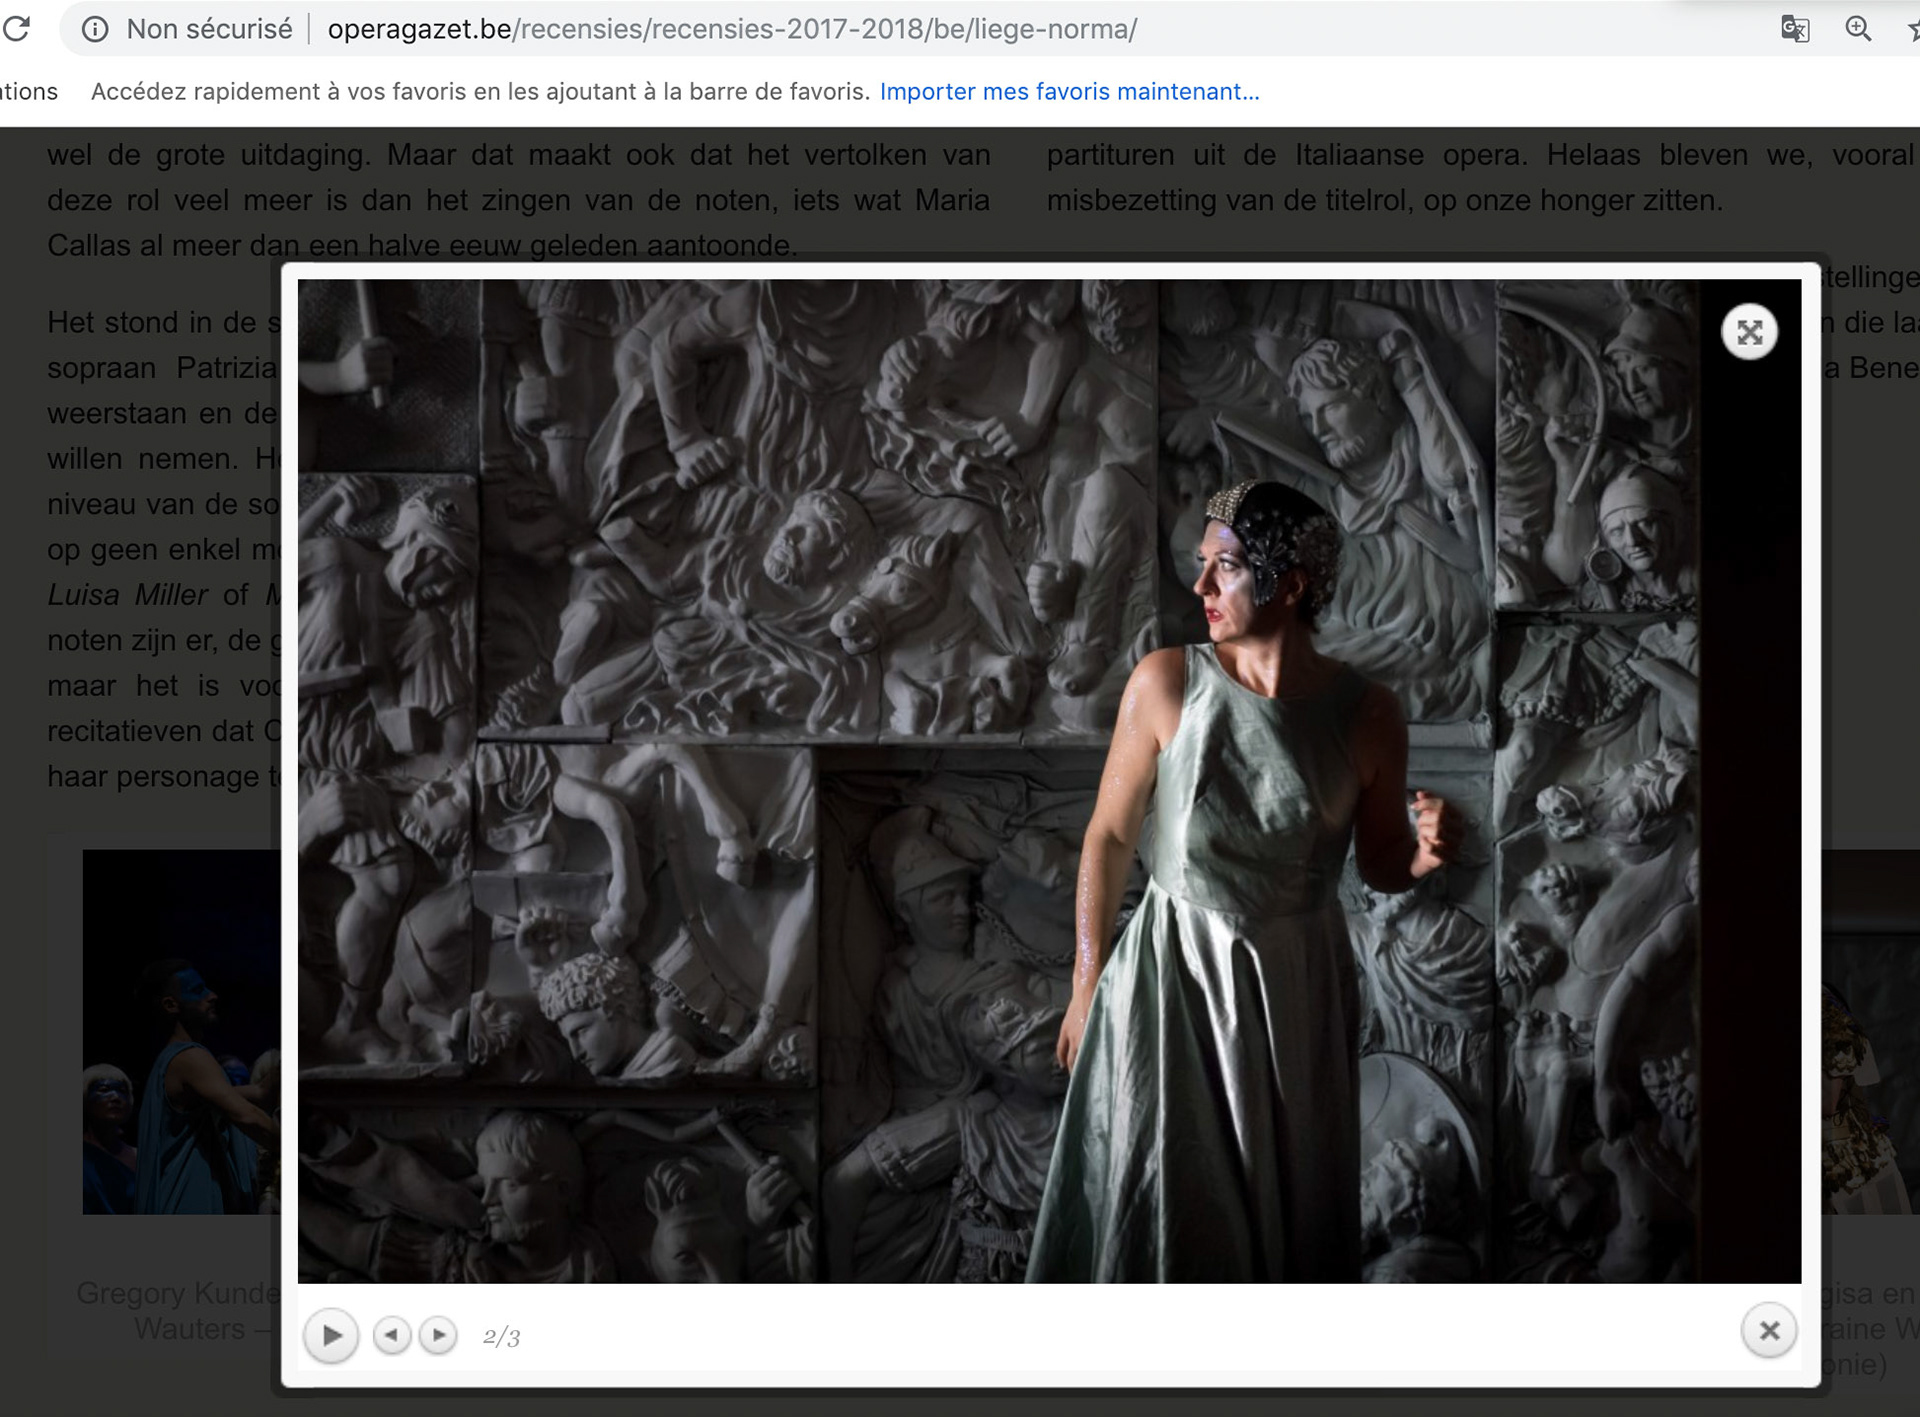The height and width of the screenshot is (1417, 1920).
Task: Click the zoom magnifier icon in address bar
Action: (1858, 29)
